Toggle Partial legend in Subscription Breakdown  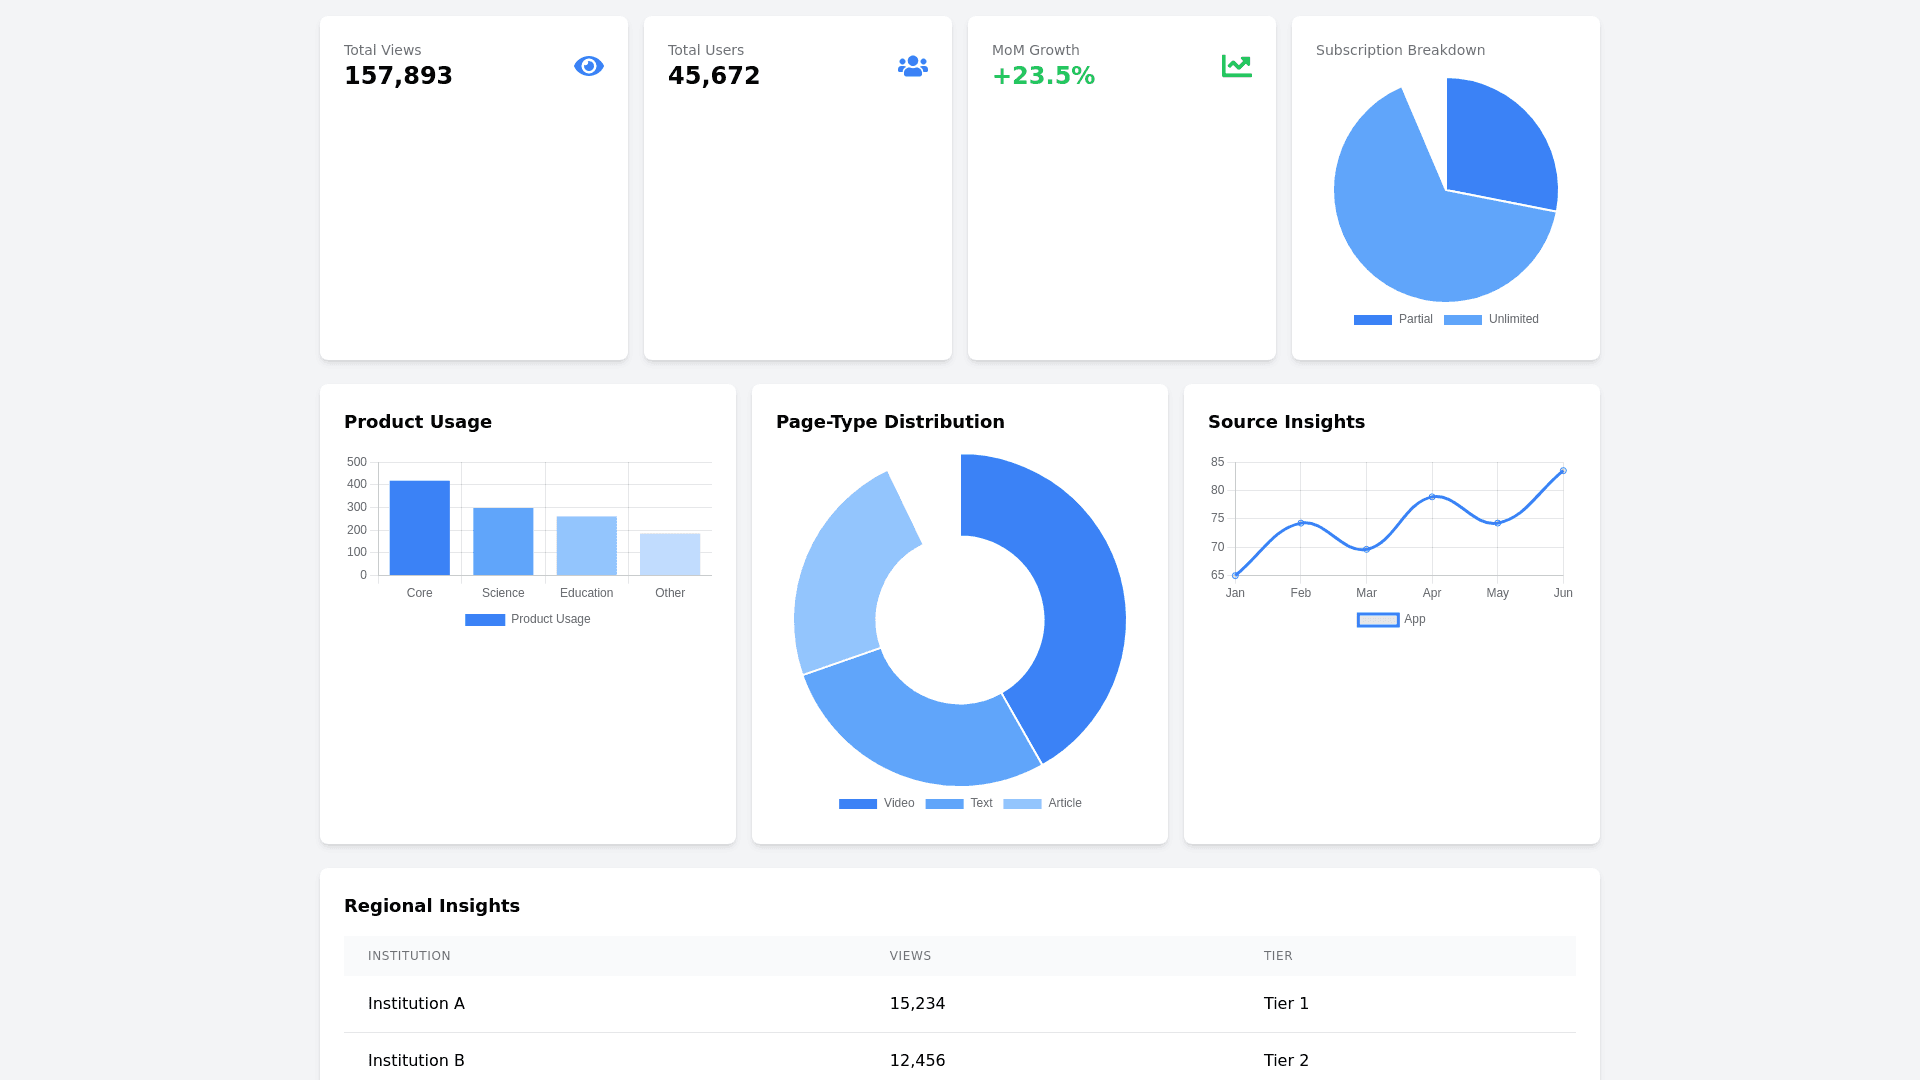tap(1393, 320)
